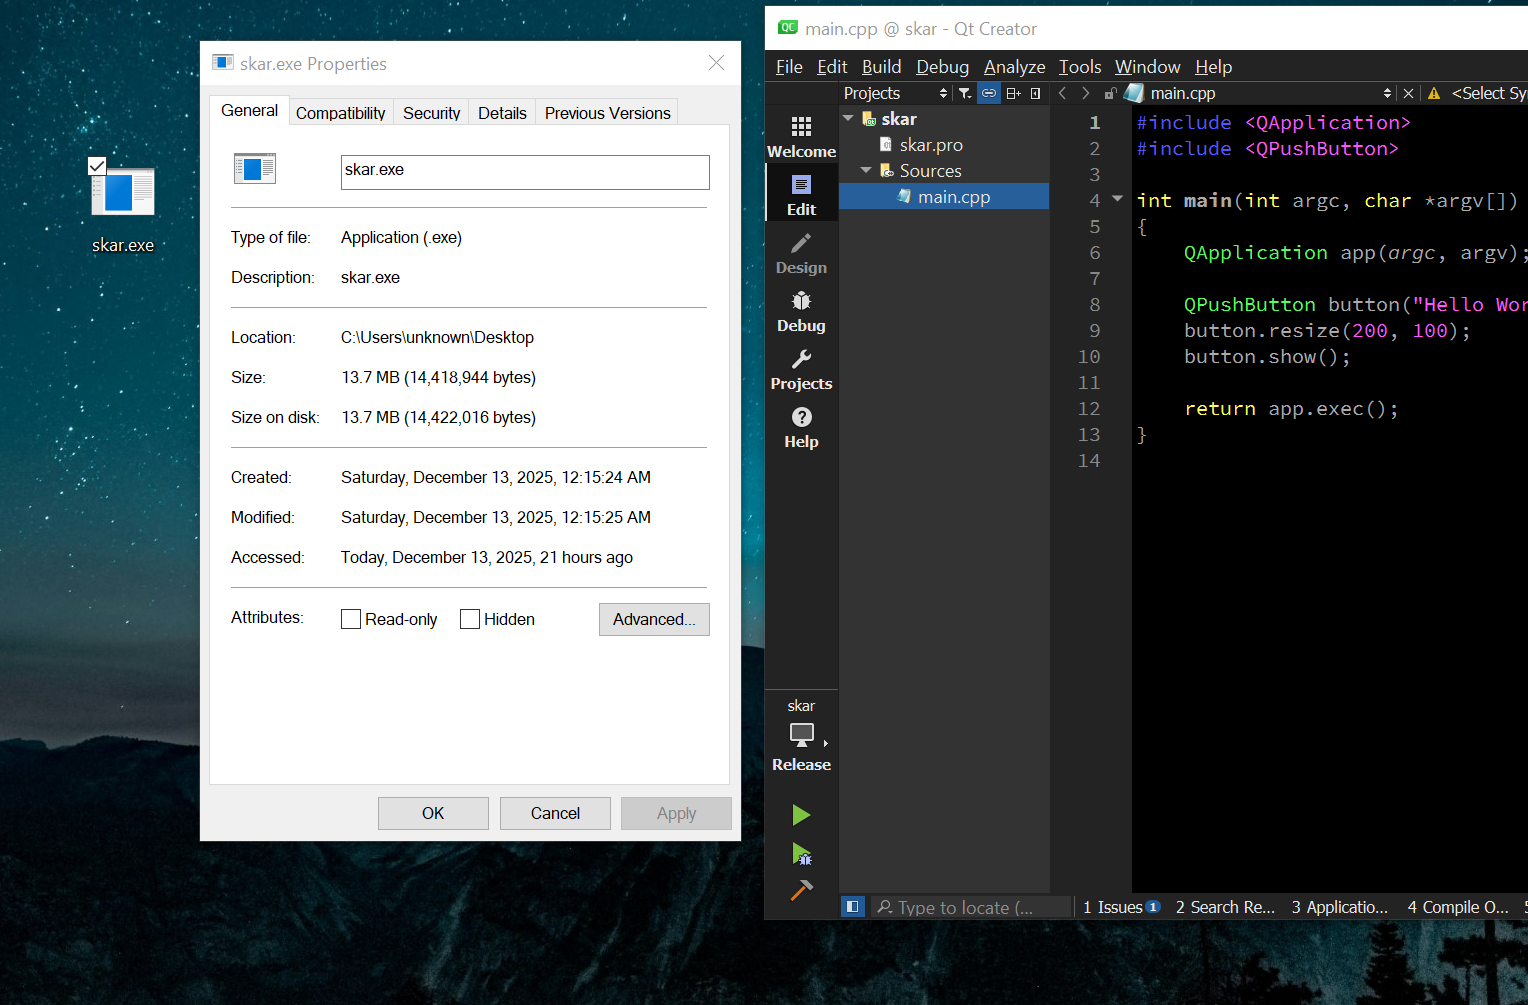Build project using hammer icon
The image size is (1528, 1005).
coord(801,890)
